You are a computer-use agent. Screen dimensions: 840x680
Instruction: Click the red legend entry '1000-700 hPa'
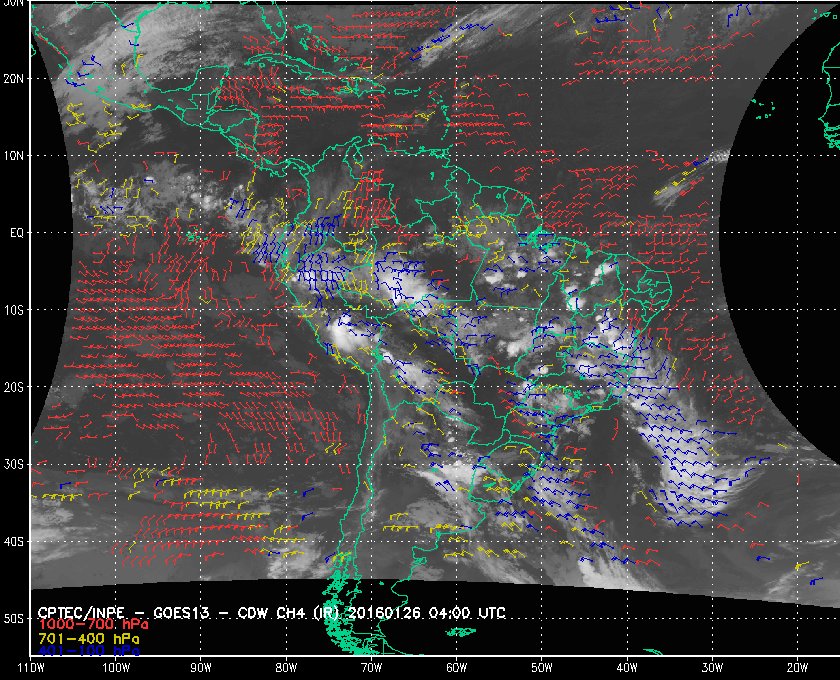[x=93, y=625]
